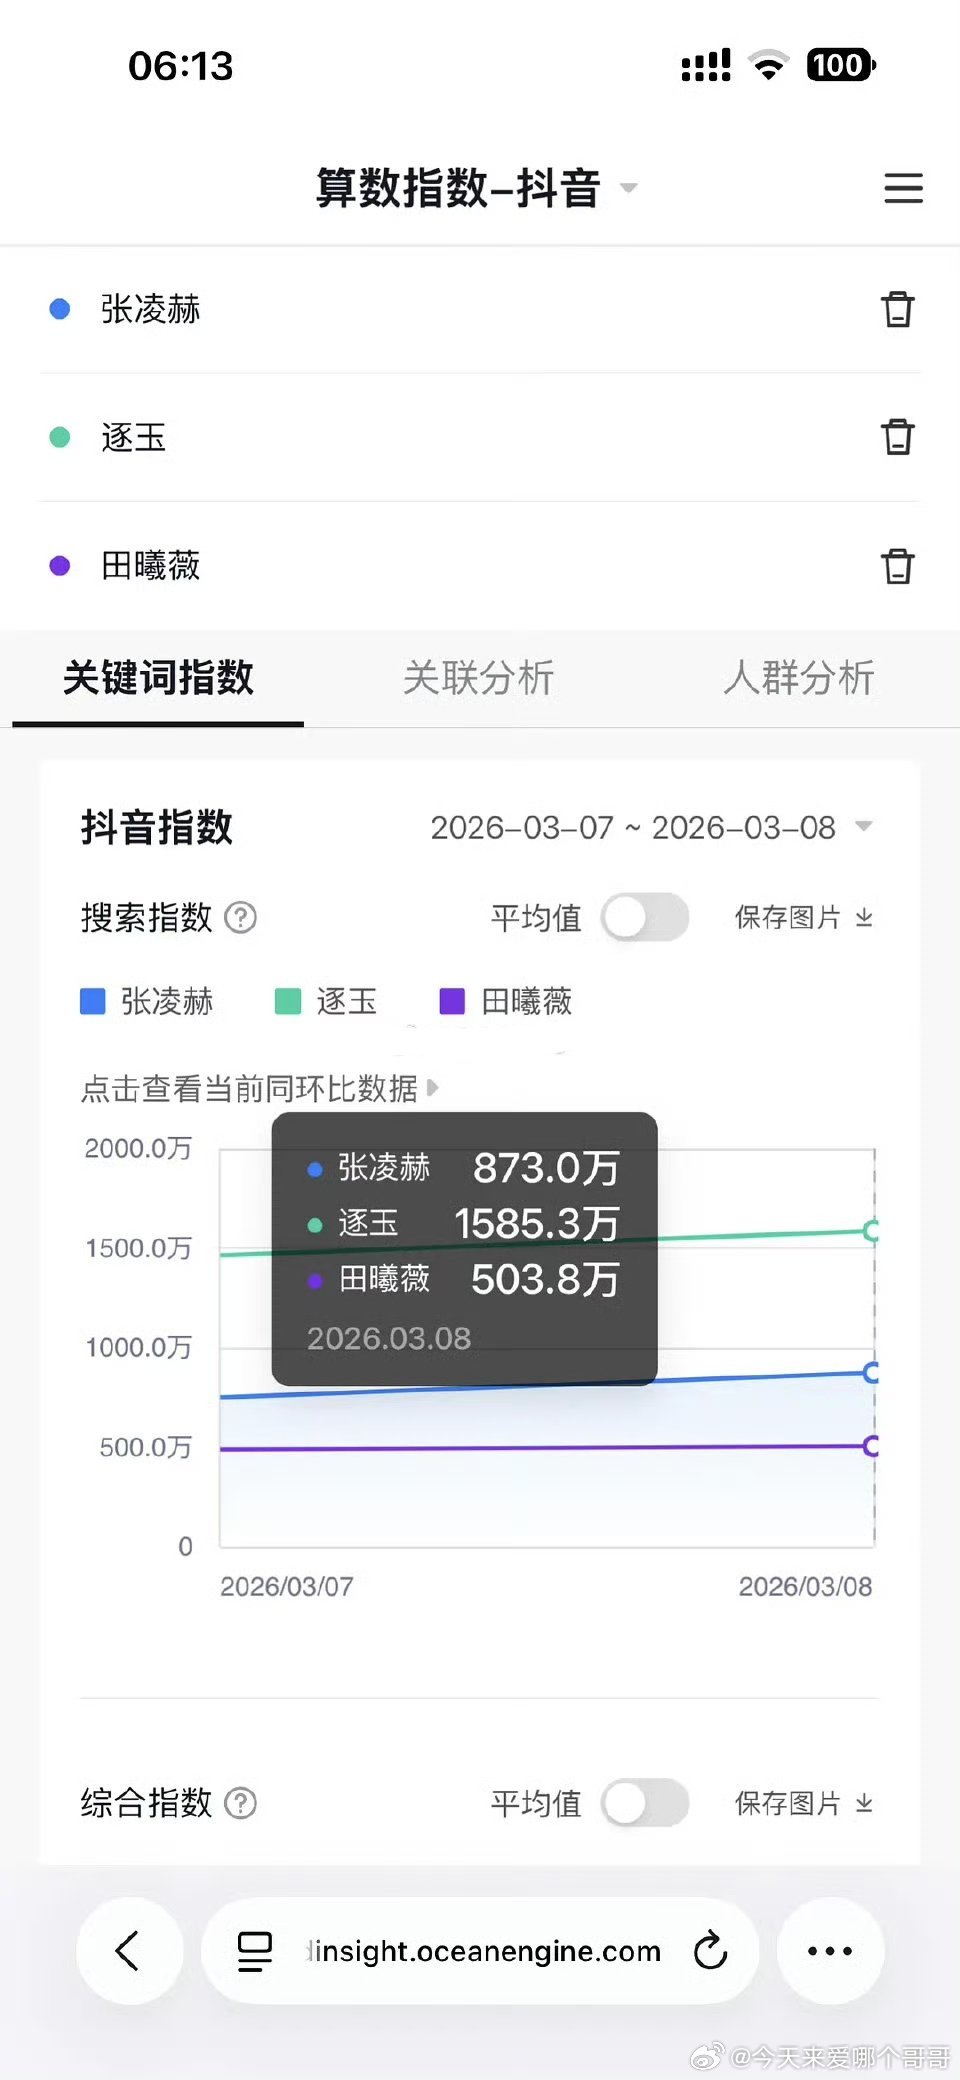
Task: Delete the 田曦薇 keyword row
Action: click(x=897, y=565)
